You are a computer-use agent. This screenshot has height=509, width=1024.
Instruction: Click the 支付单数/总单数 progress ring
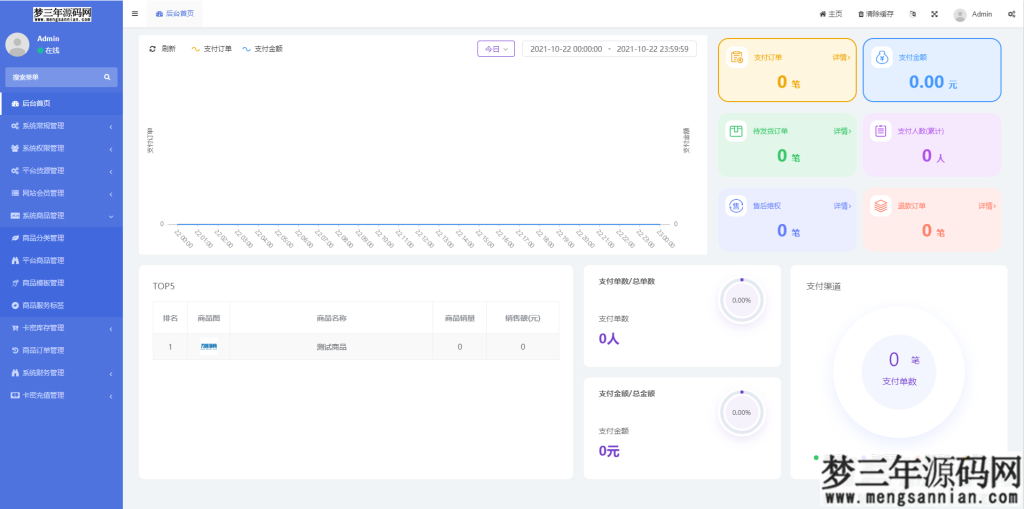[x=741, y=301]
